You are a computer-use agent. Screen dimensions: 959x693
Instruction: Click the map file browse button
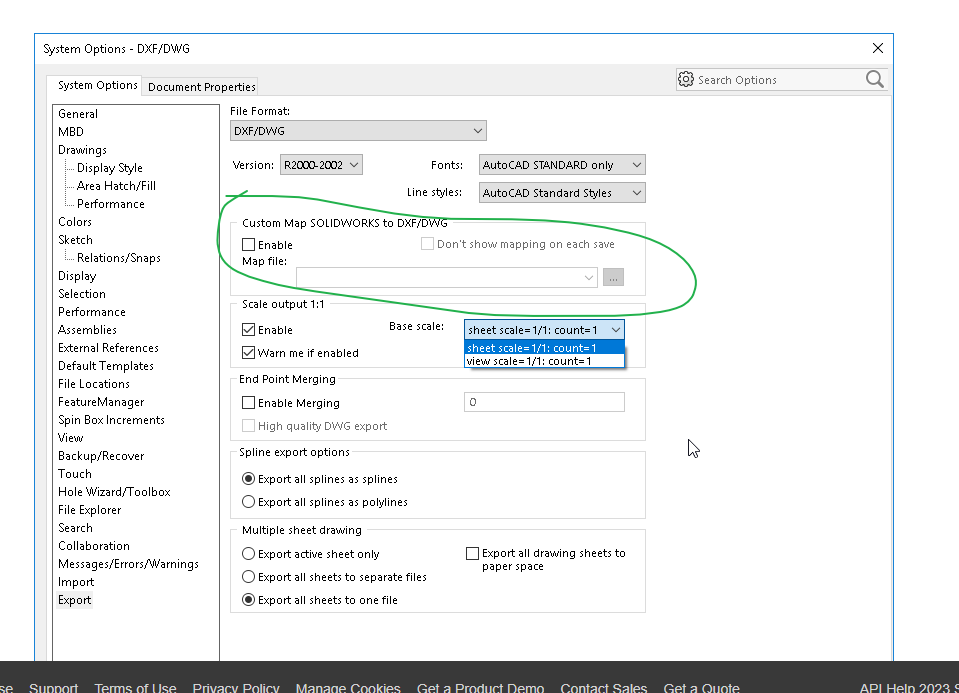coord(613,278)
